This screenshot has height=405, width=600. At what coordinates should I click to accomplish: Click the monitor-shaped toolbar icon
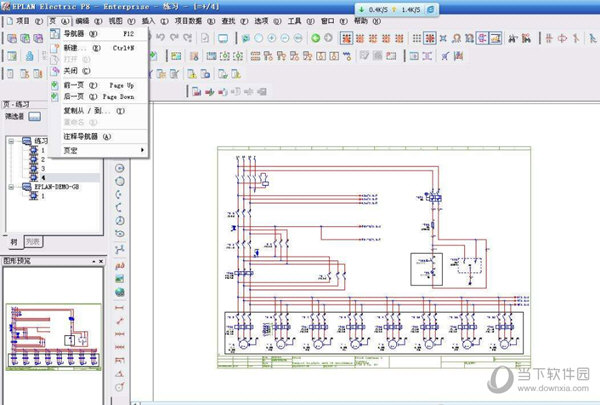click(223, 38)
